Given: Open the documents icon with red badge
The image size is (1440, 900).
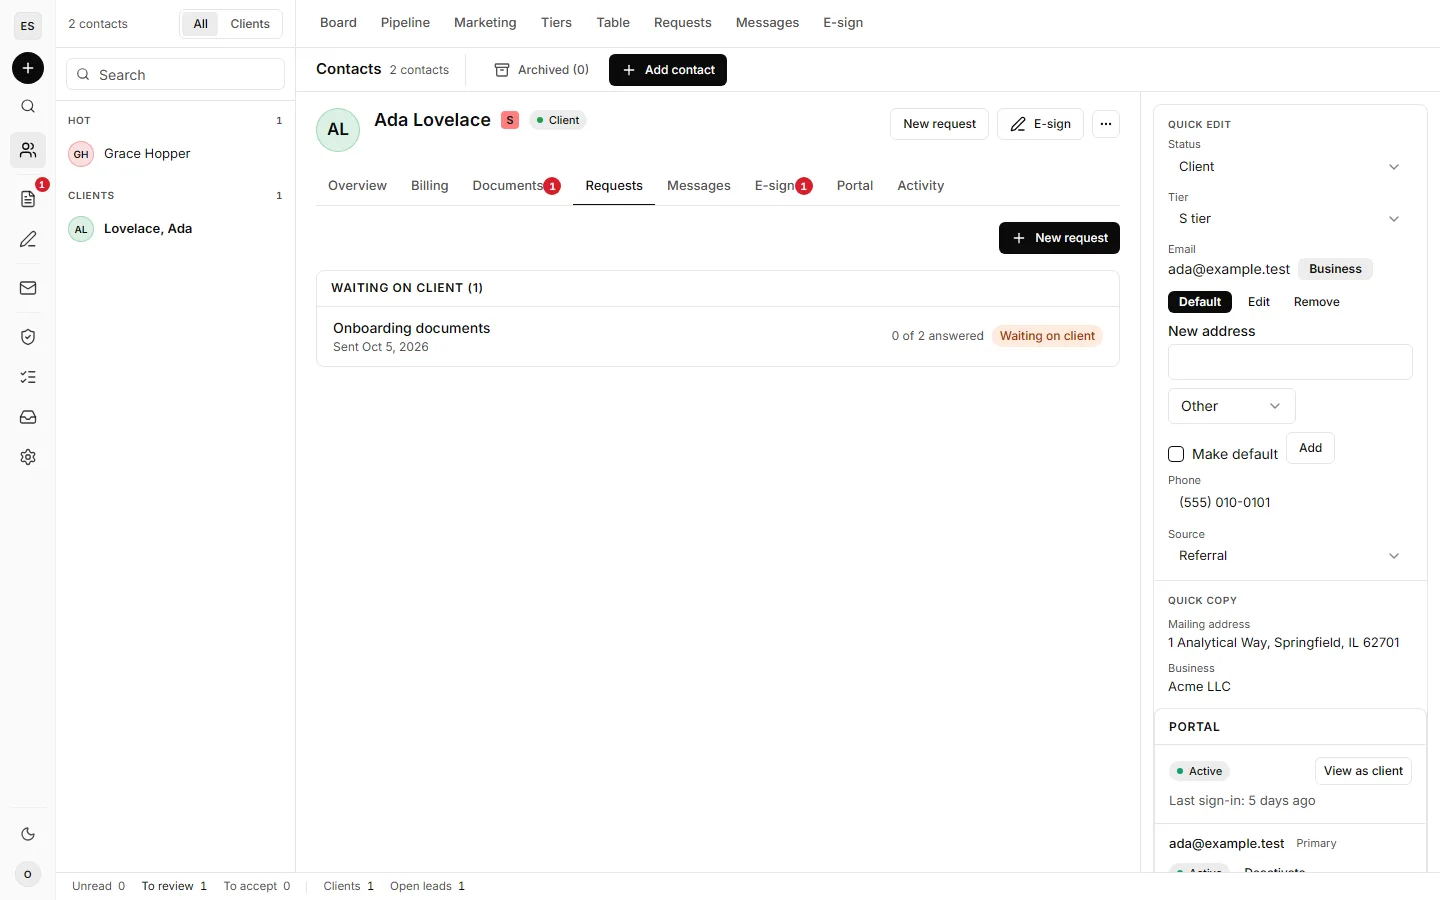Looking at the screenshot, I should click(x=28, y=199).
